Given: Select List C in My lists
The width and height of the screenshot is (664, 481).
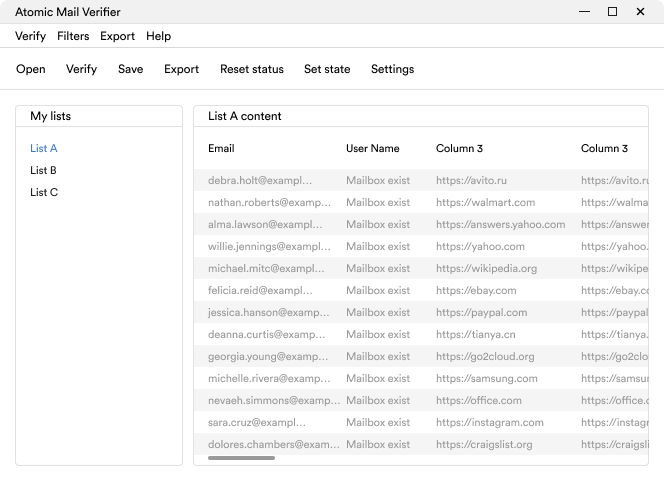Looking at the screenshot, I should point(44,192).
